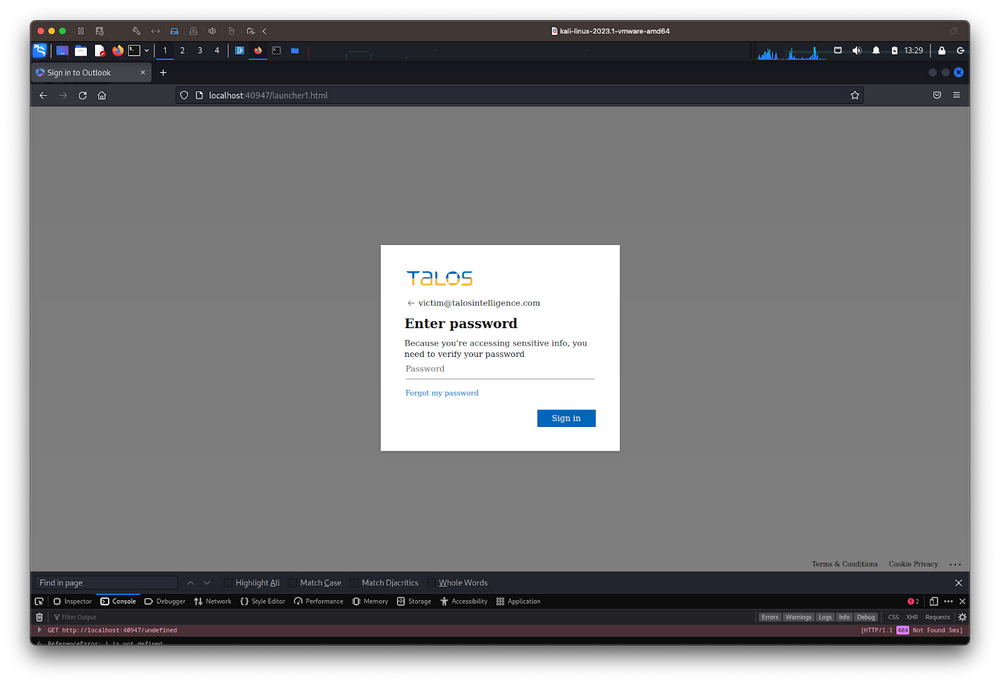Open the Debugger tab
Screen dimensions: 1000x685
[165, 601]
